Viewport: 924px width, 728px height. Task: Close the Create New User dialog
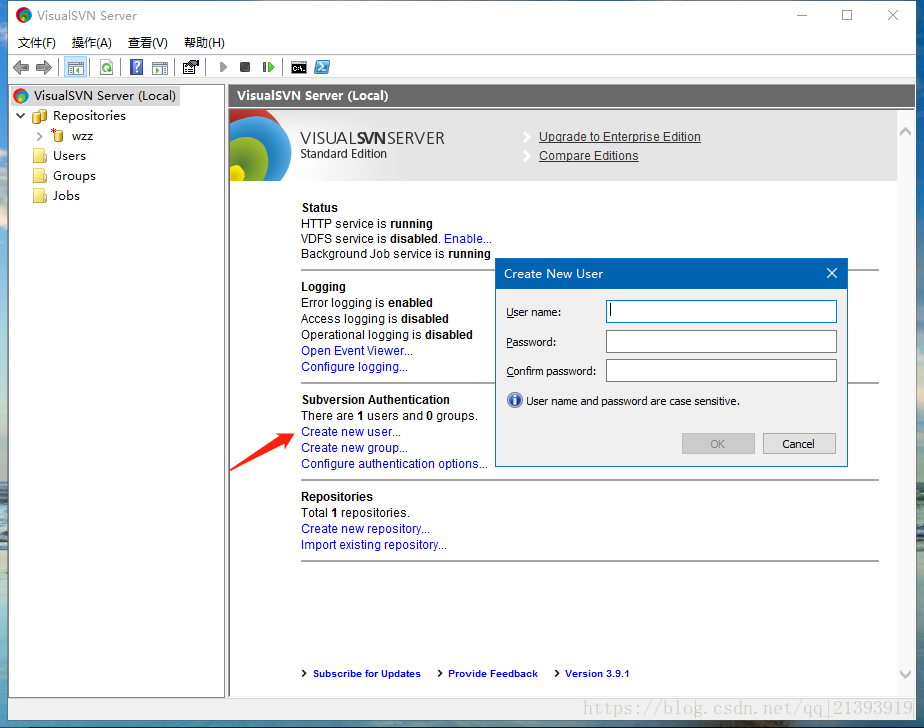pos(831,274)
